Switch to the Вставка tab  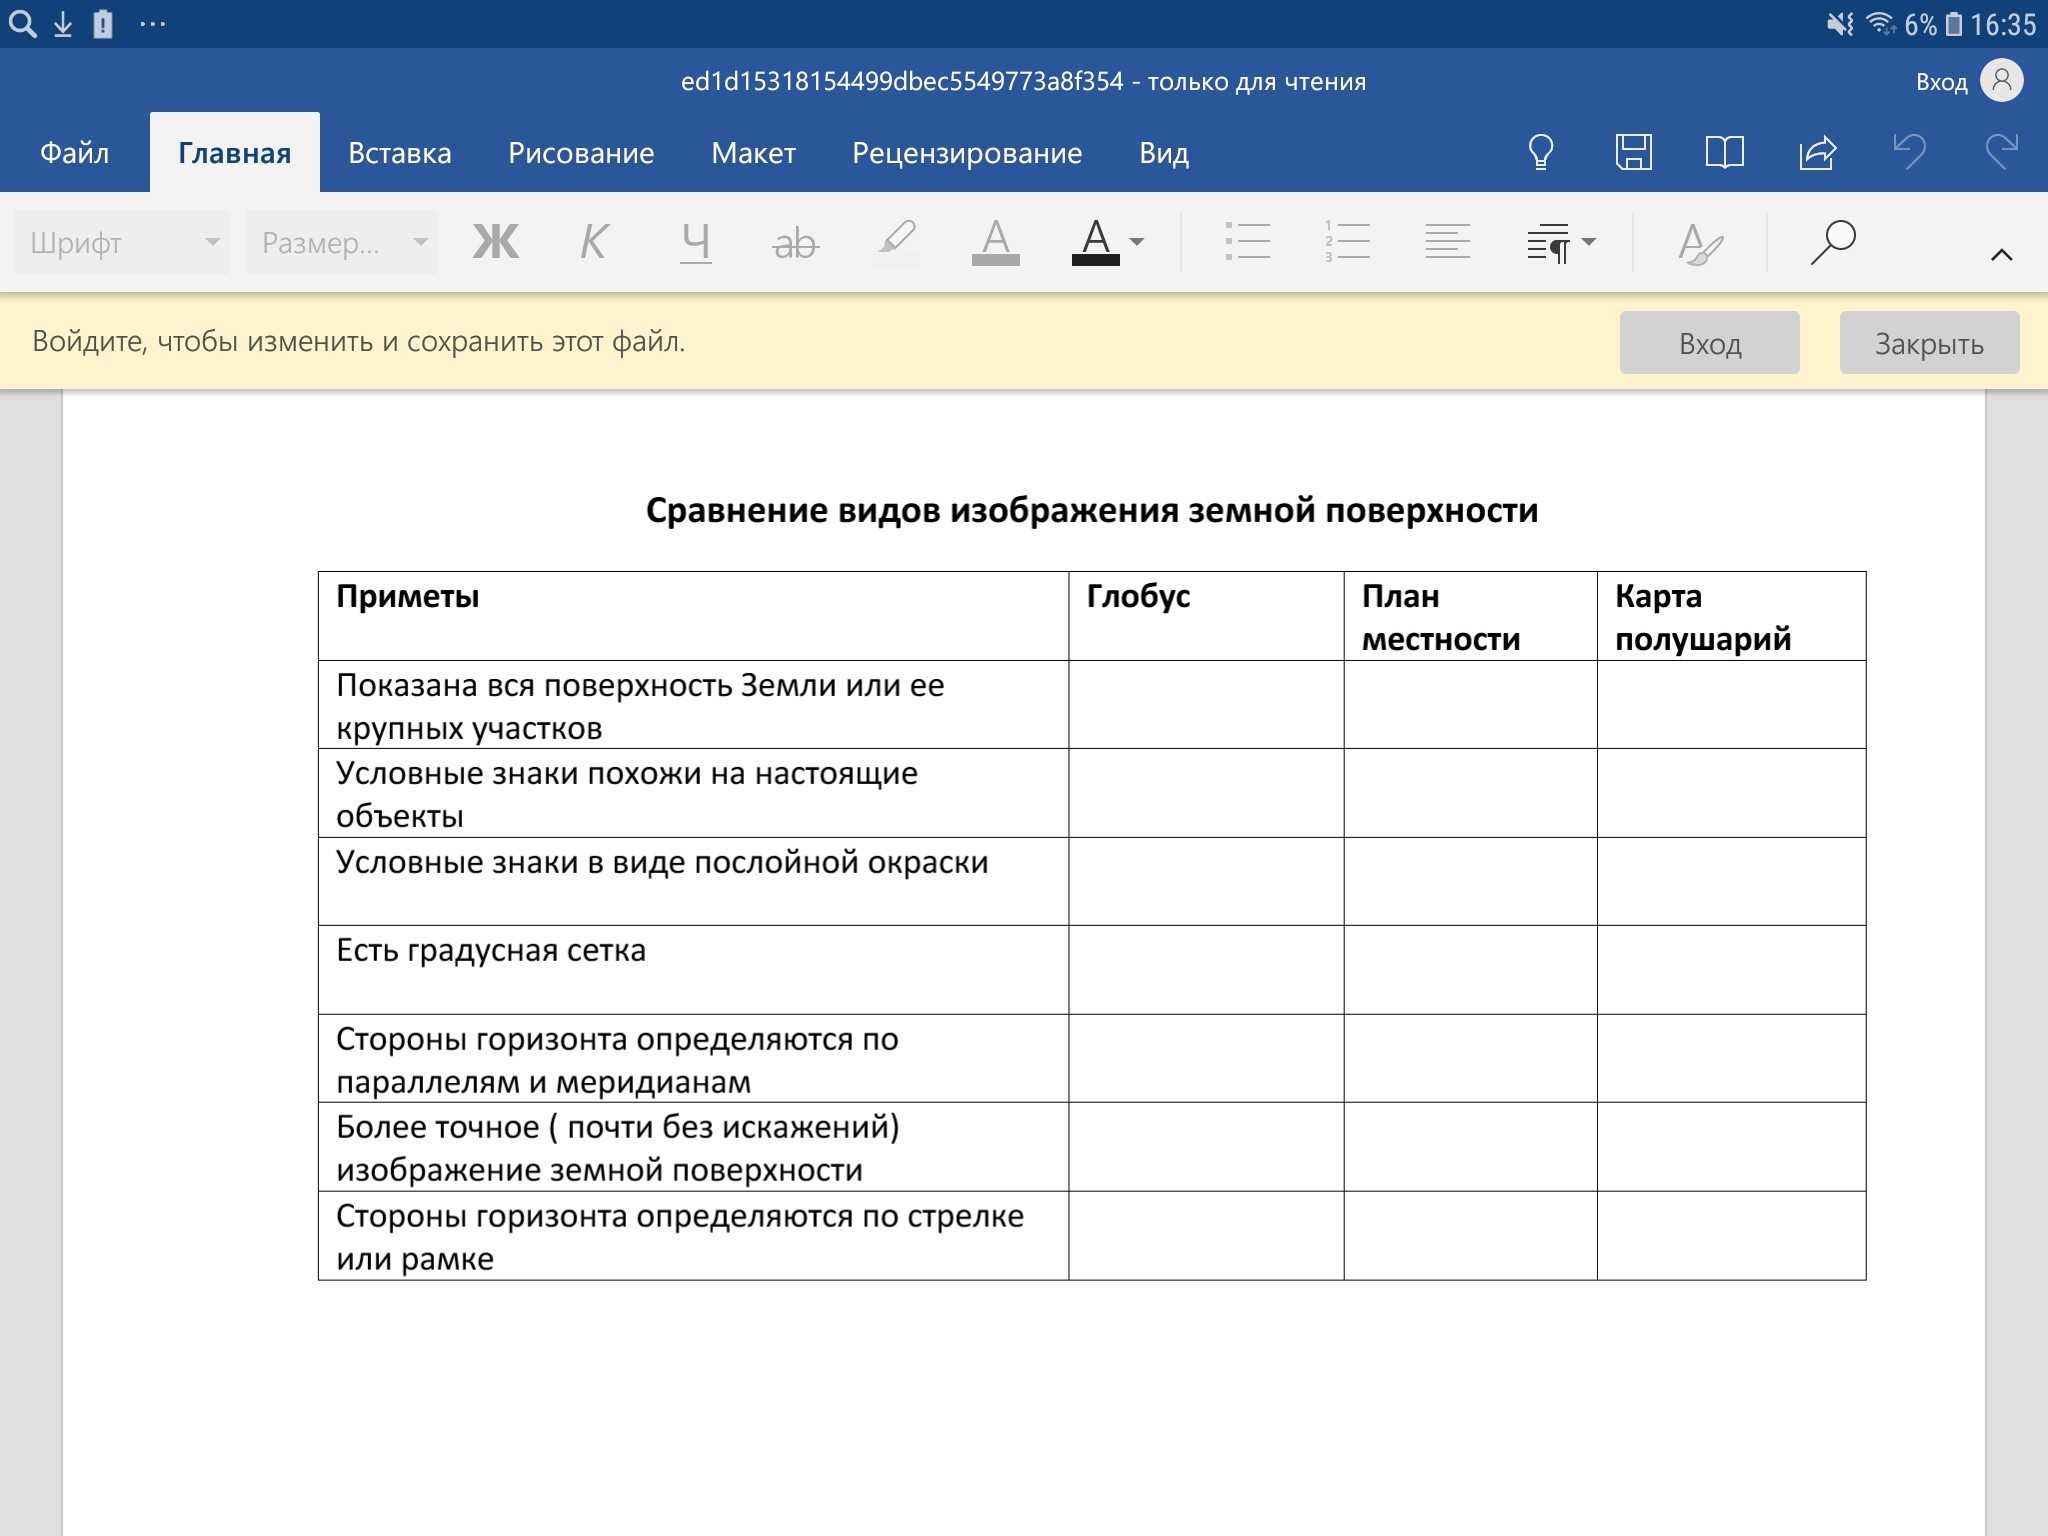(x=399, y=153)
